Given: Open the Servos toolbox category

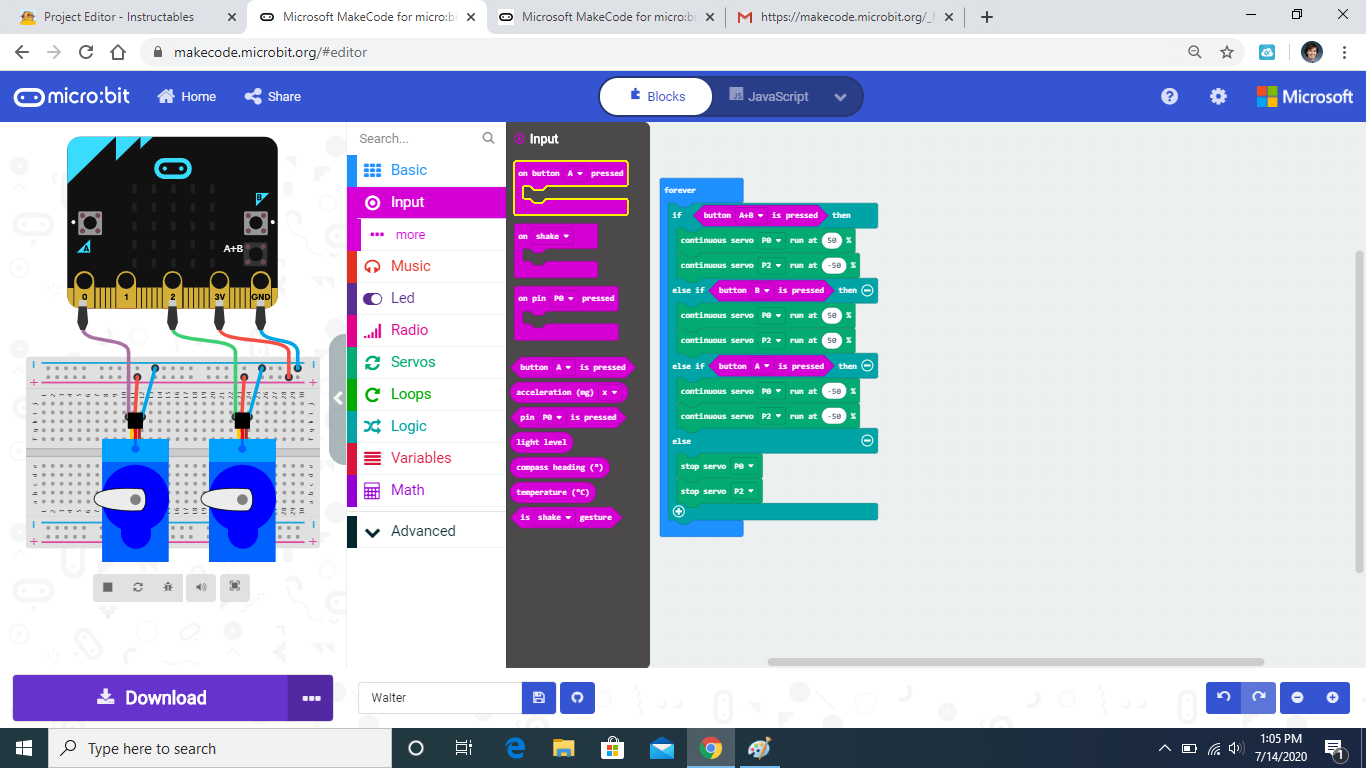Looking at the screenshot, I should [x=426, y=362].
